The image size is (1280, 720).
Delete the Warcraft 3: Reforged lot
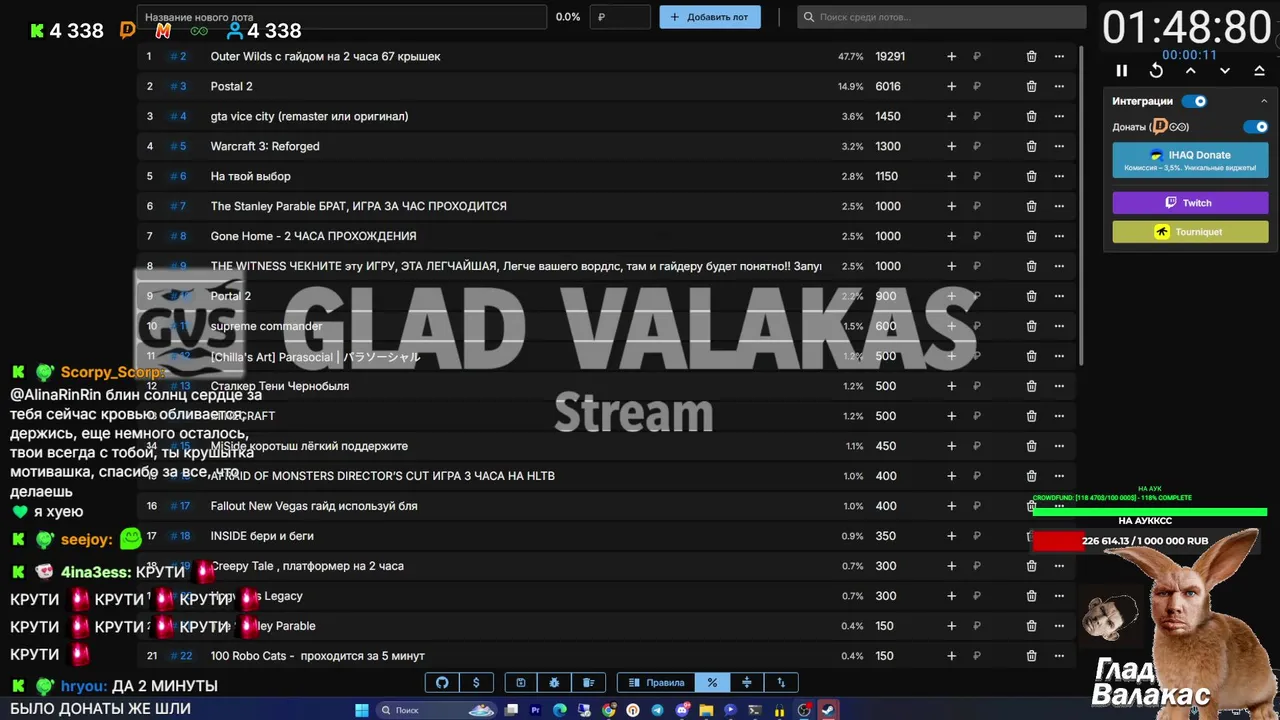(x=1032, y=147)
